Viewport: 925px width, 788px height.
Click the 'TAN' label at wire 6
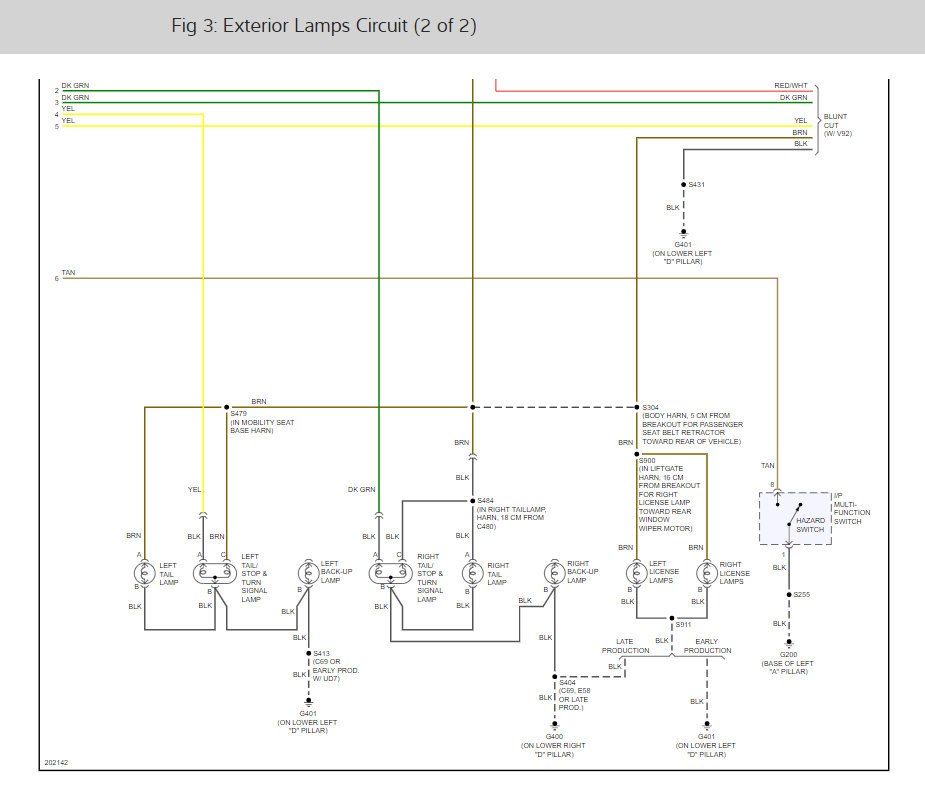pyautogui.click(x=68, y=272)
